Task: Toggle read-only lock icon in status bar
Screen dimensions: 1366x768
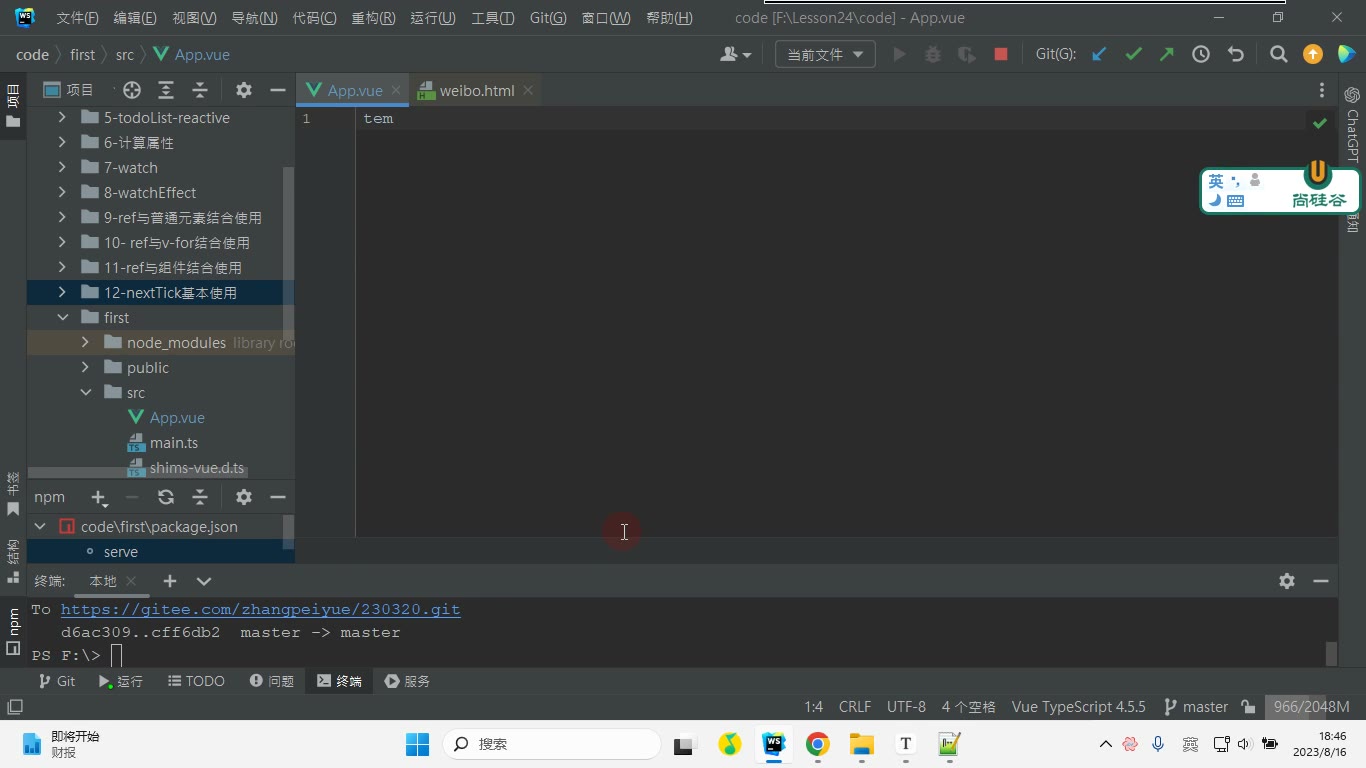Action: pos(1248,707)
